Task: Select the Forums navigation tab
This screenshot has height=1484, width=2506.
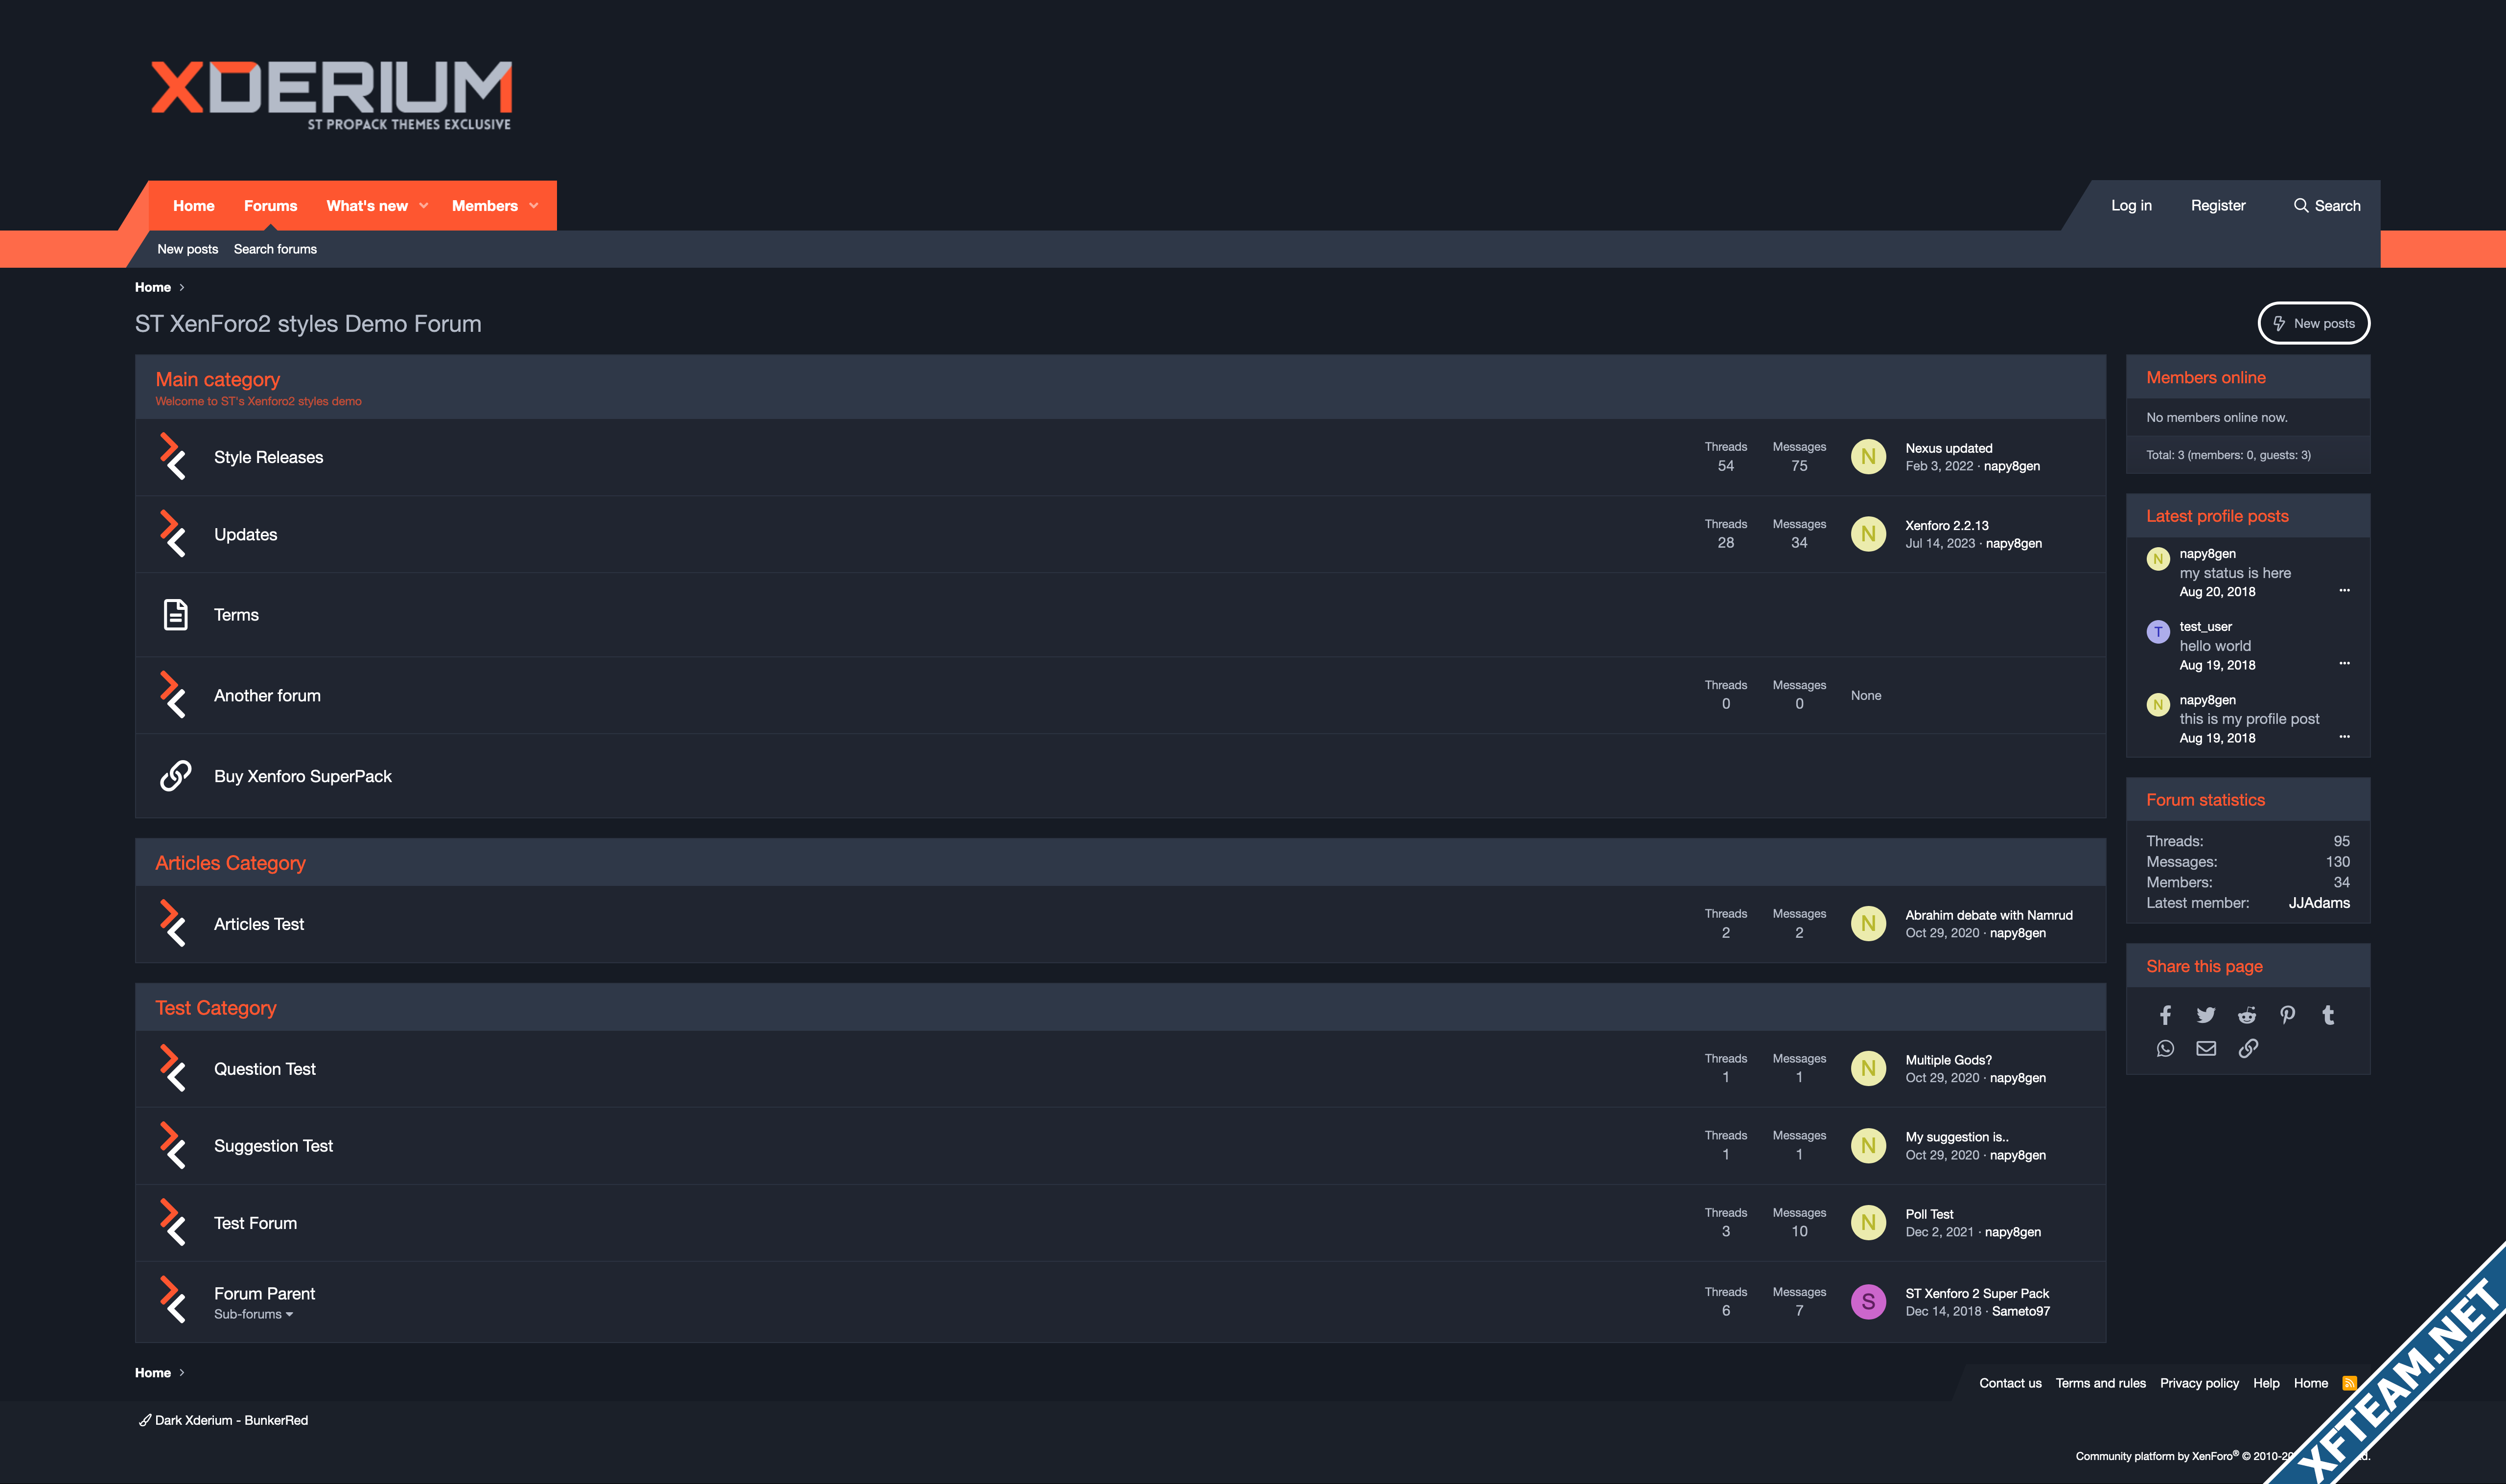Action: coord(270,206)
